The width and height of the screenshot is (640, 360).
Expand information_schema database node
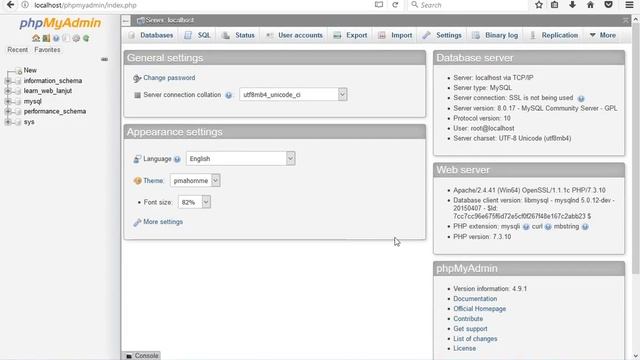point(8,81)
